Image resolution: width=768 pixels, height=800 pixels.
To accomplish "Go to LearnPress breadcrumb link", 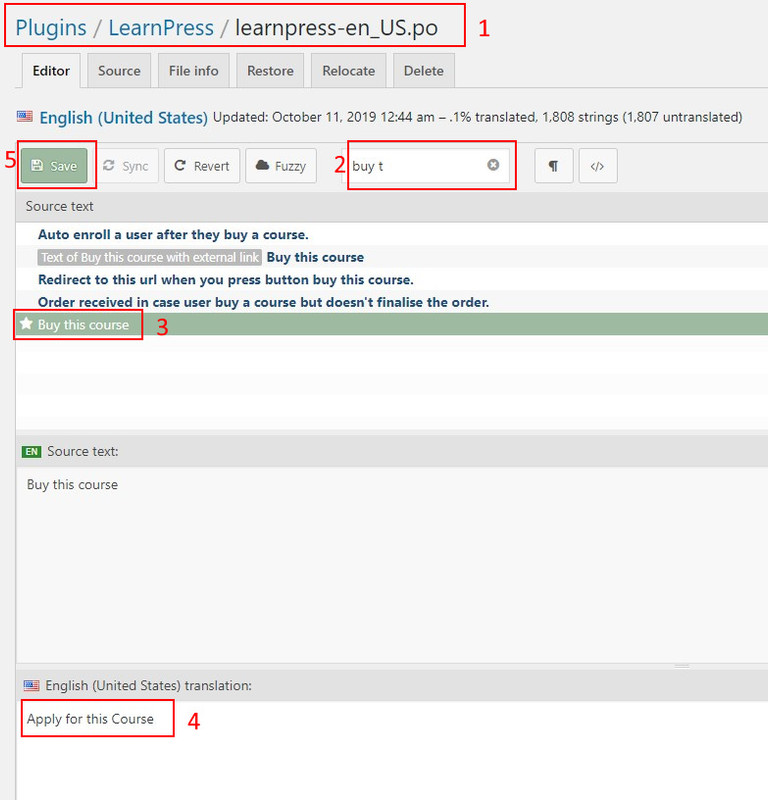I will pyautogui.click(x=161, y=28).
